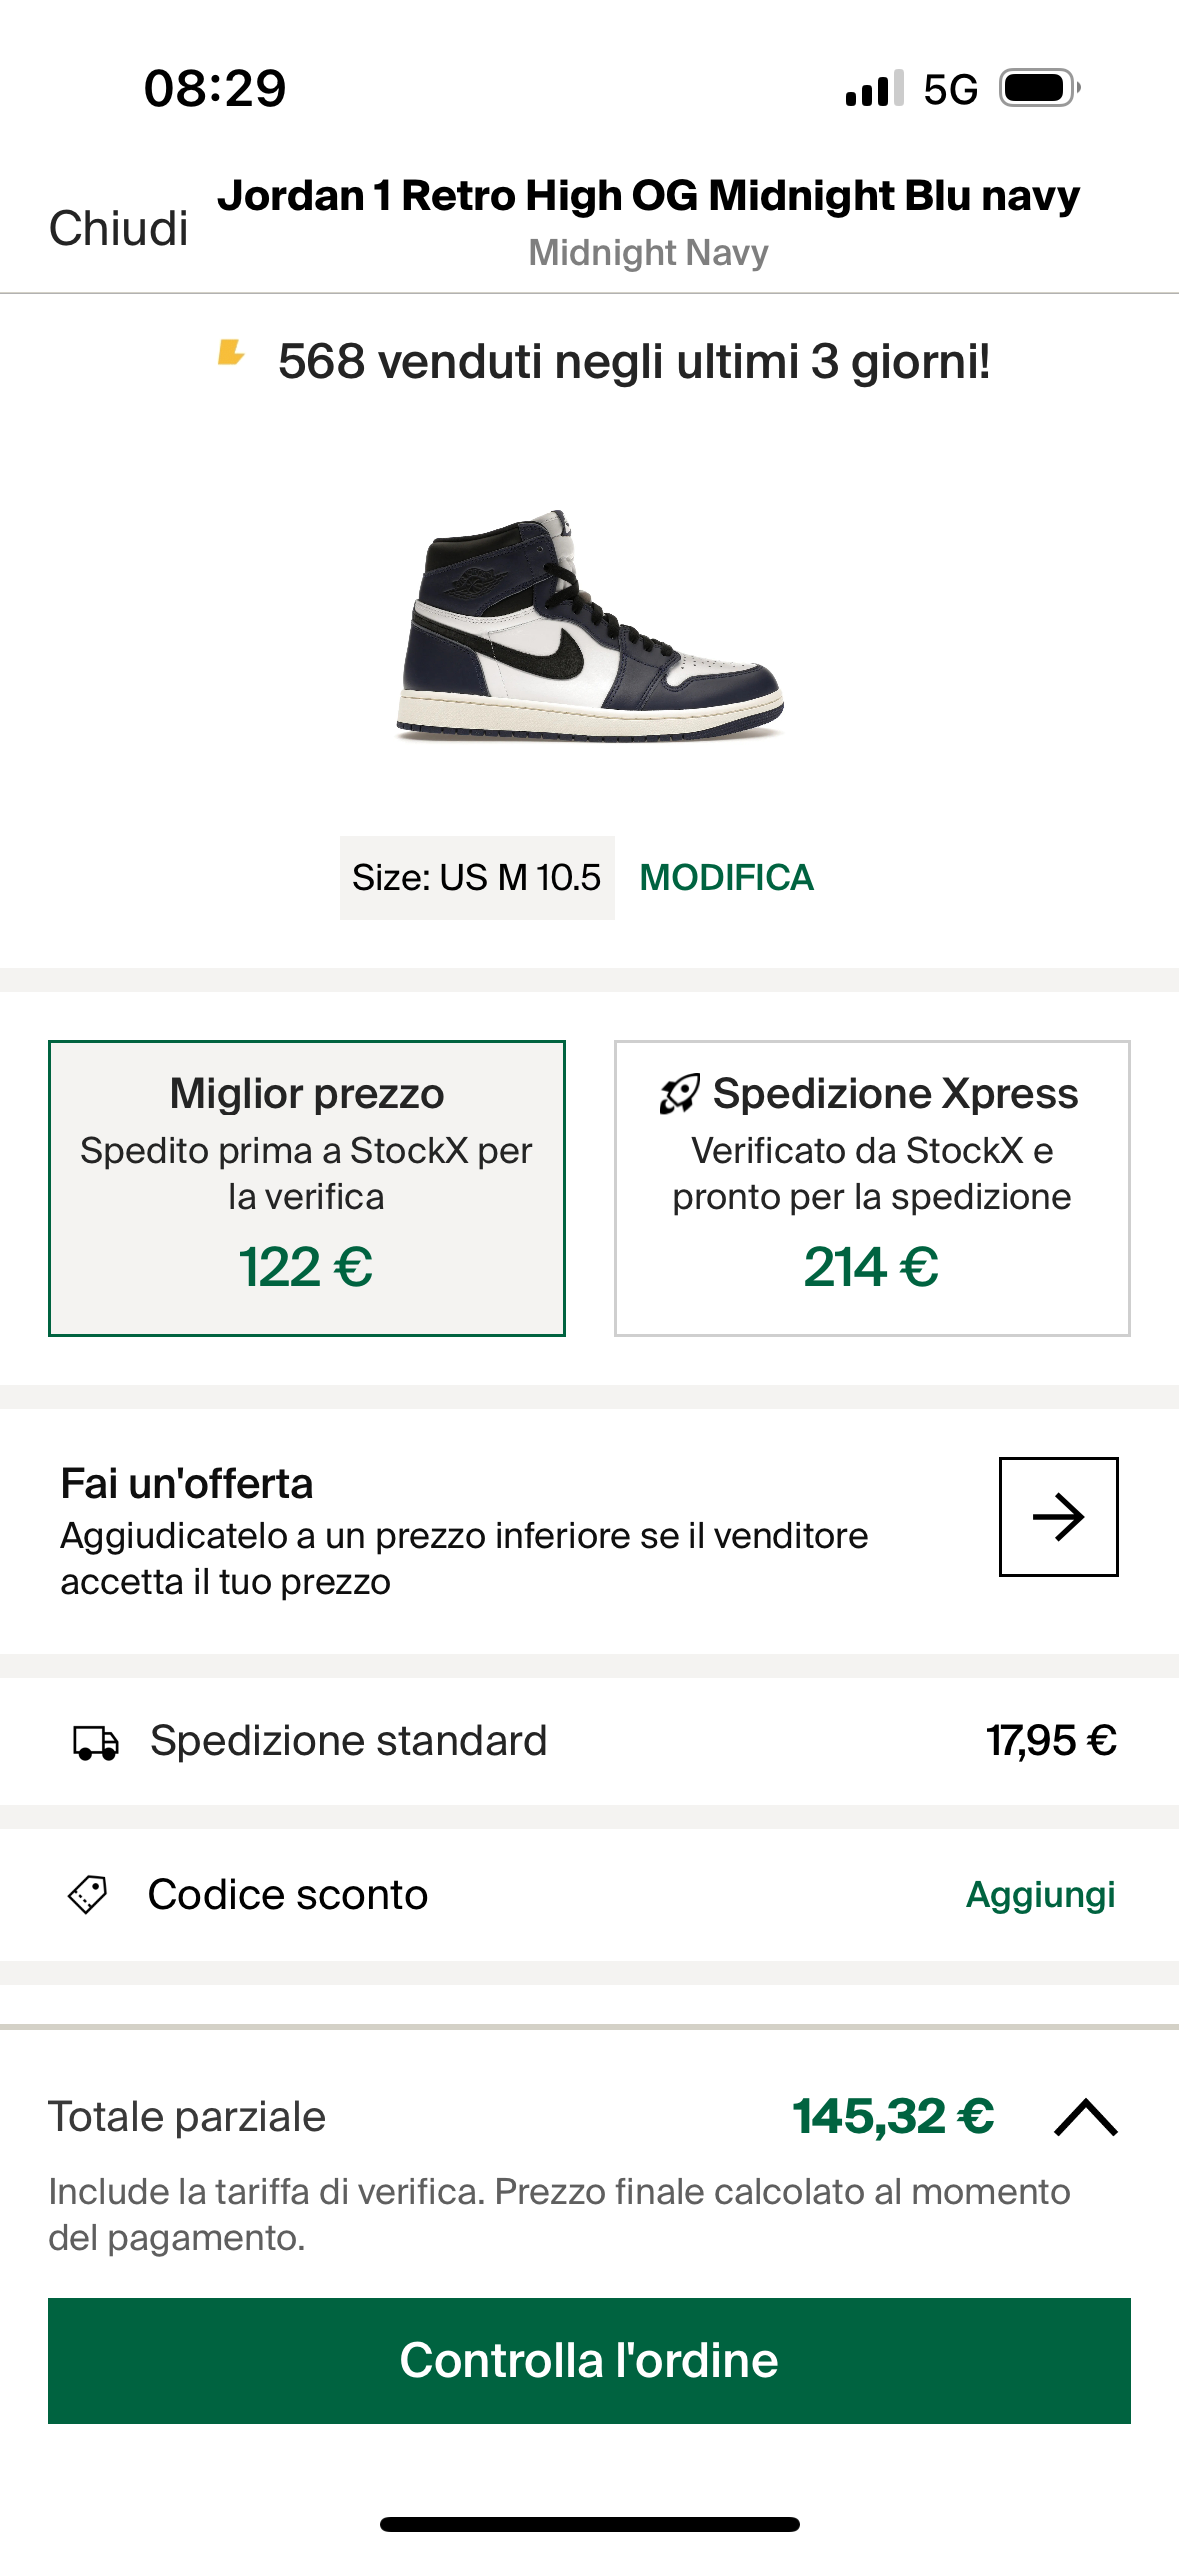Tap the Fai un'offerta heading
This screenshot has width=1179, height=2556.
click(x=187, y=1483)
